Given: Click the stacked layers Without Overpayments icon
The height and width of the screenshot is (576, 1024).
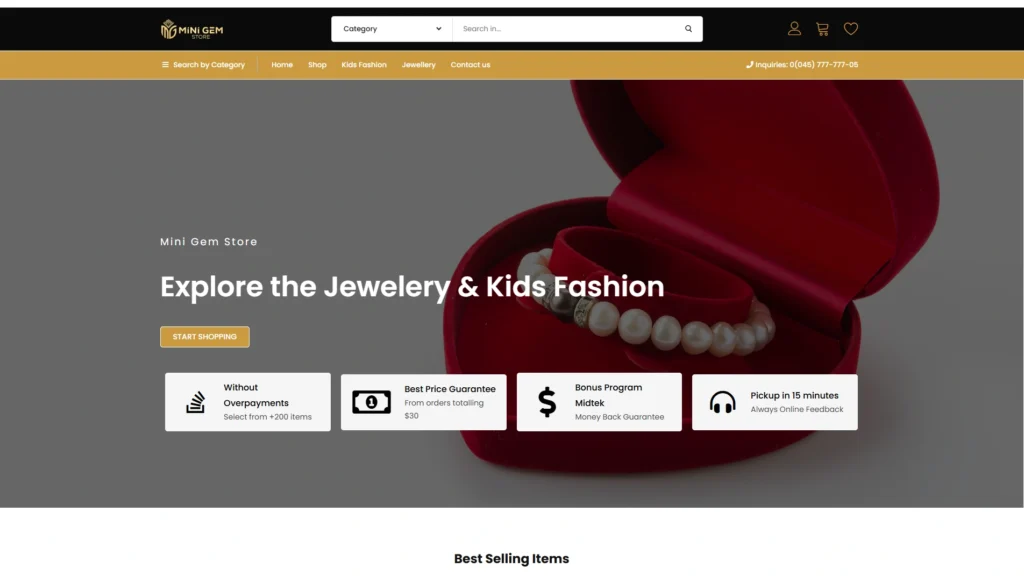Looking at the screenshot, I should (x=196, y=402).
